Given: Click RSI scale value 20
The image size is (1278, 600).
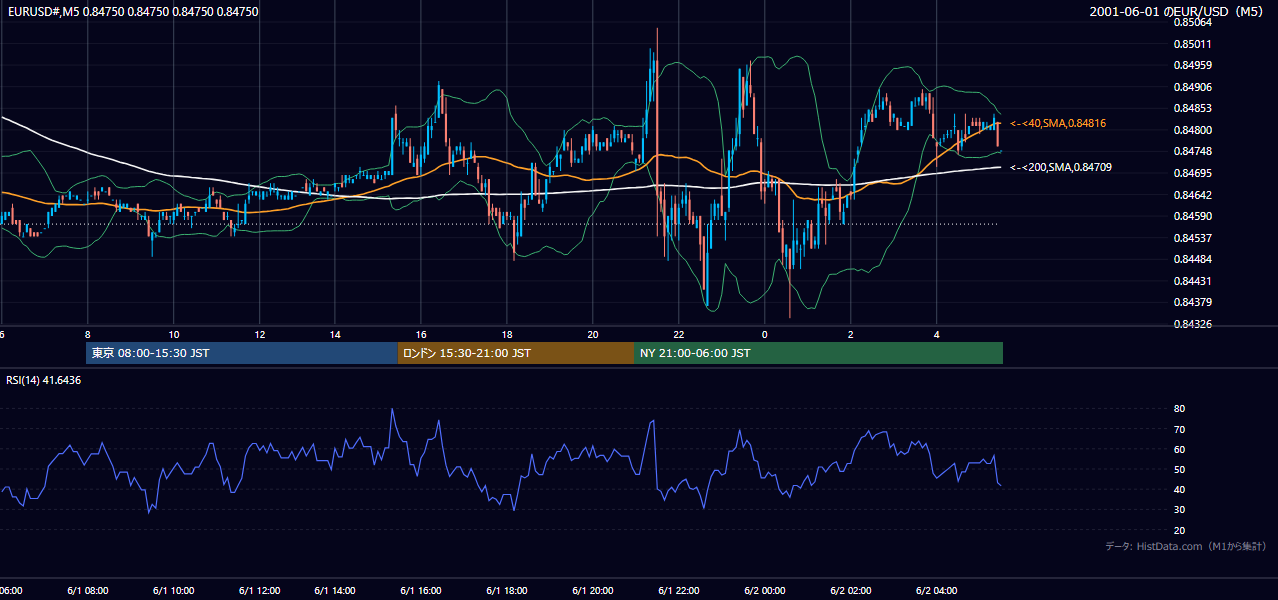Looking at the screenshot, I should pyautogui.click(x=1179, y=530).
